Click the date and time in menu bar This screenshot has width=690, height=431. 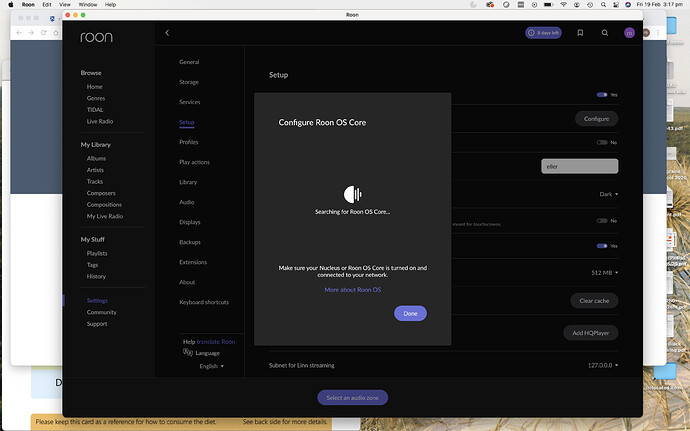tap(660, 4)
